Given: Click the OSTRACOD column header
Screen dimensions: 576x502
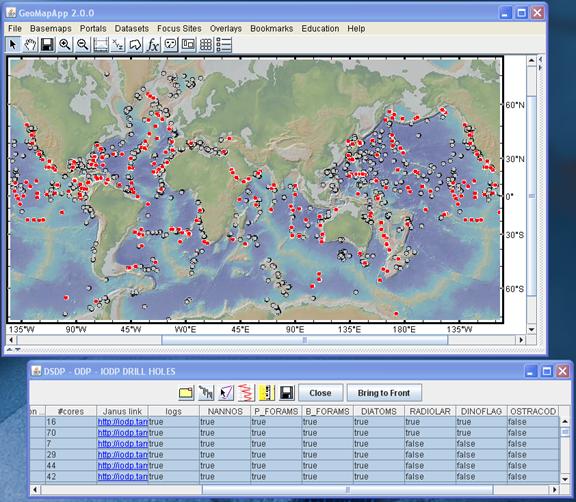Looking at the screenshot, I should (x=533, y=412).
